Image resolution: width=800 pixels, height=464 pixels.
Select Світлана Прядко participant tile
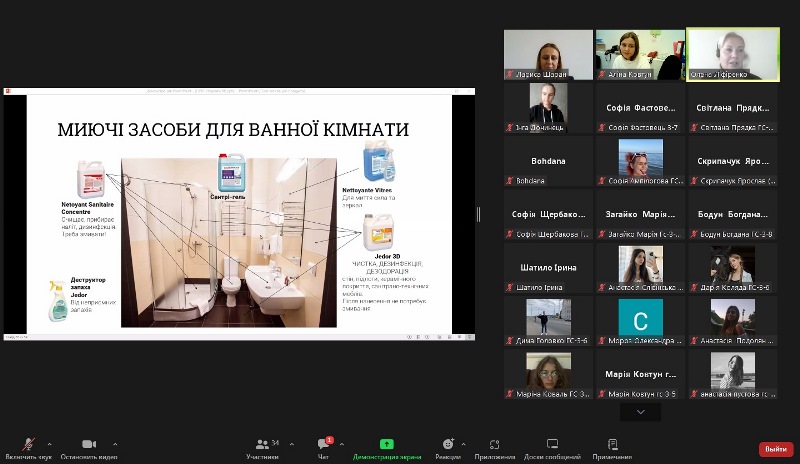click(x=733, y=108)
